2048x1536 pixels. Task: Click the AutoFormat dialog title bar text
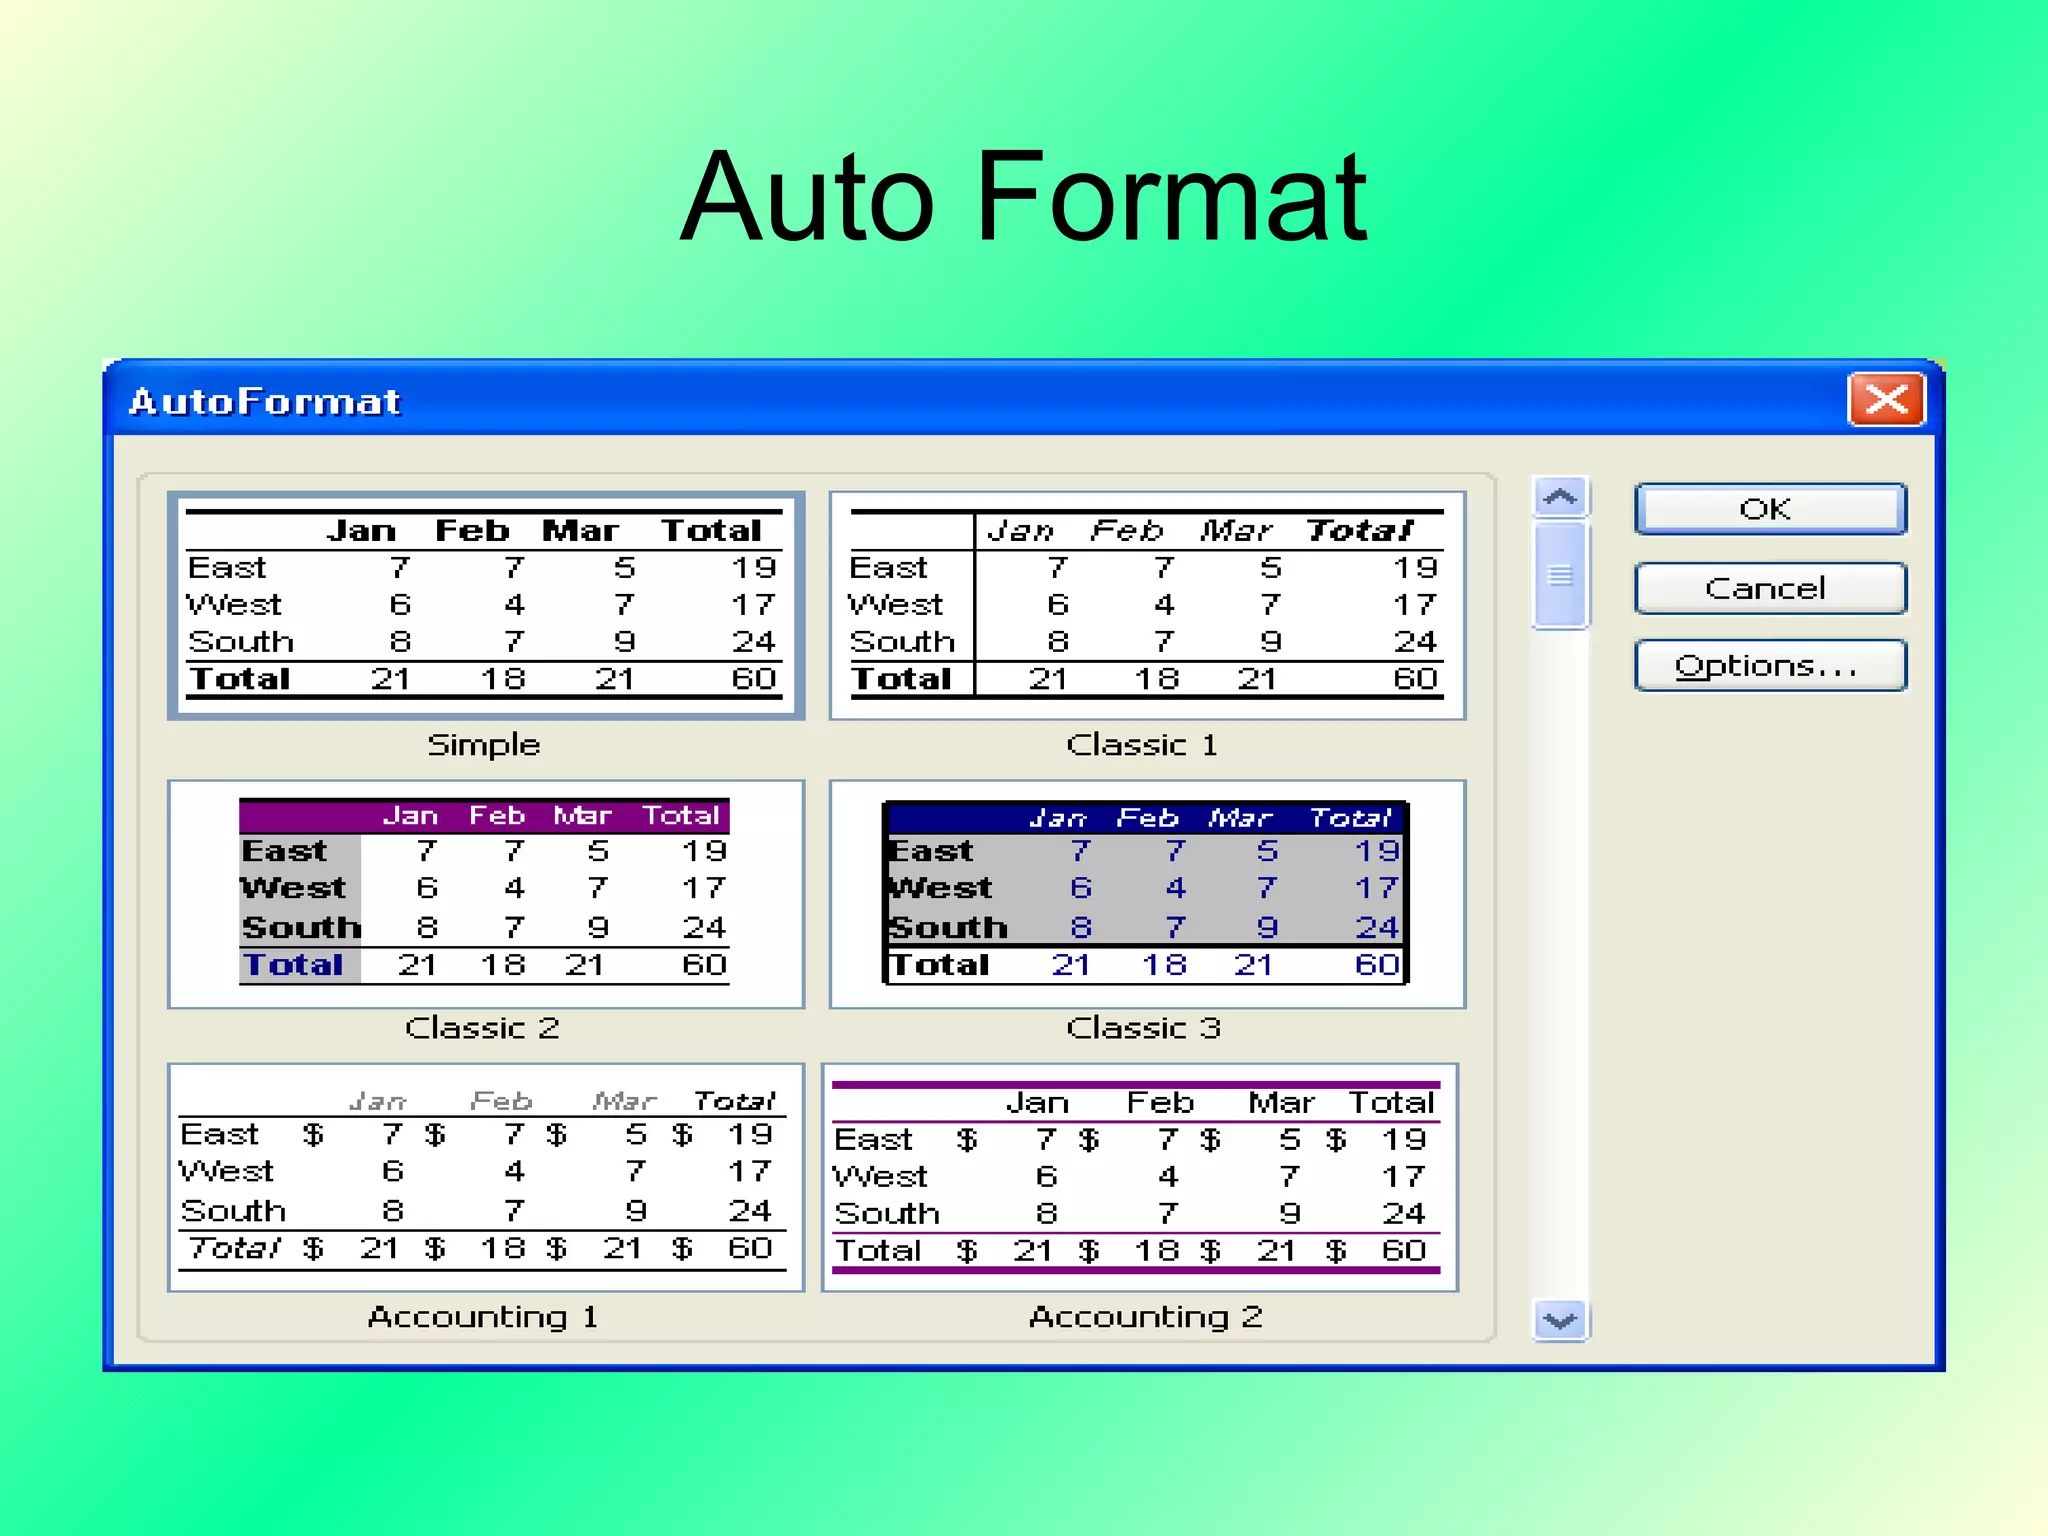click(265, 402)
